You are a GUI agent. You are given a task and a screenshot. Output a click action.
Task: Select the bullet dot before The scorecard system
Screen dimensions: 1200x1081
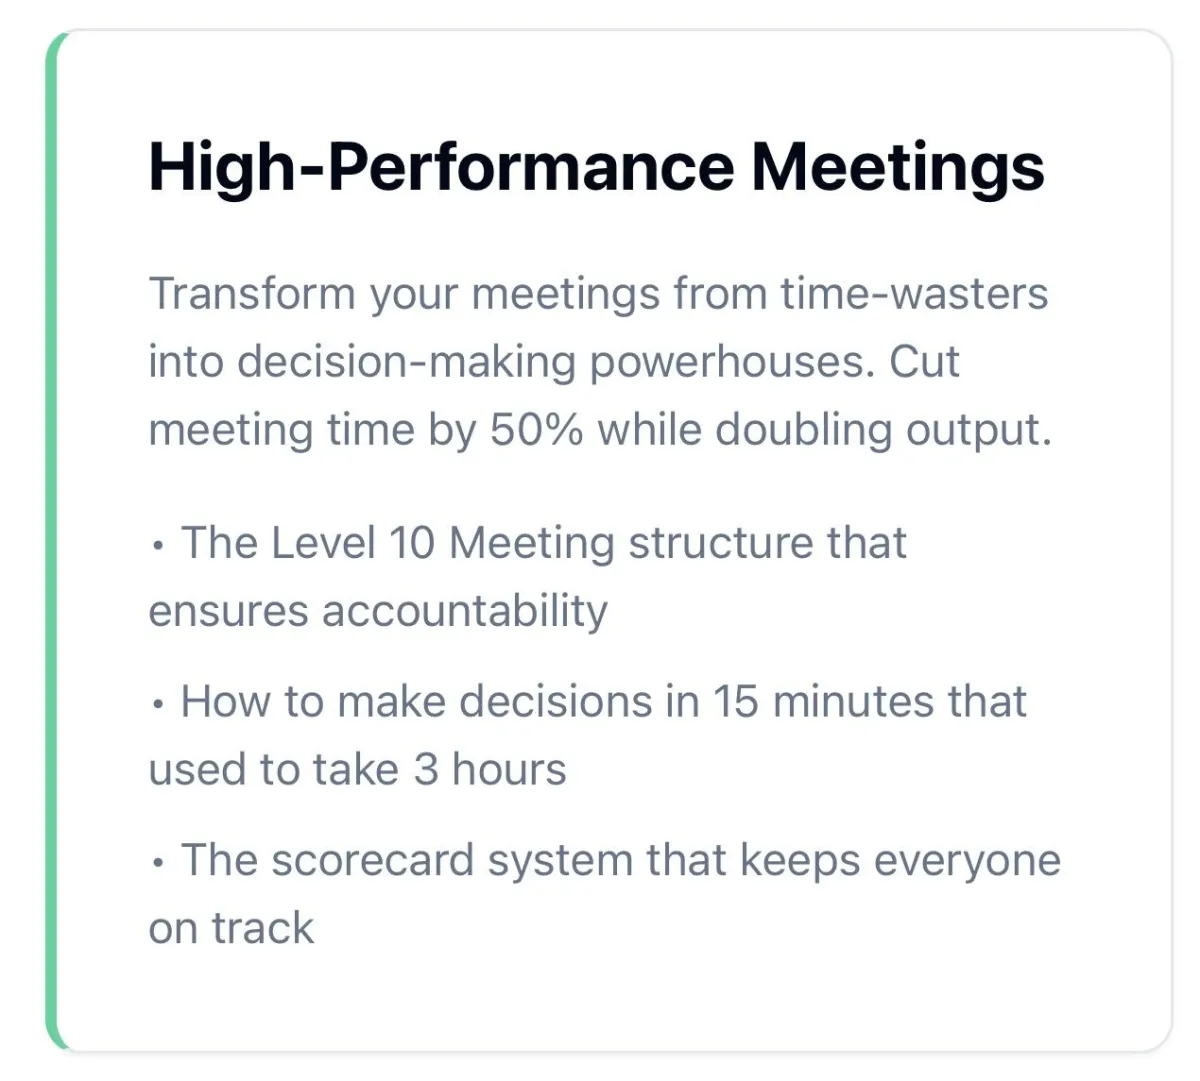158,864
